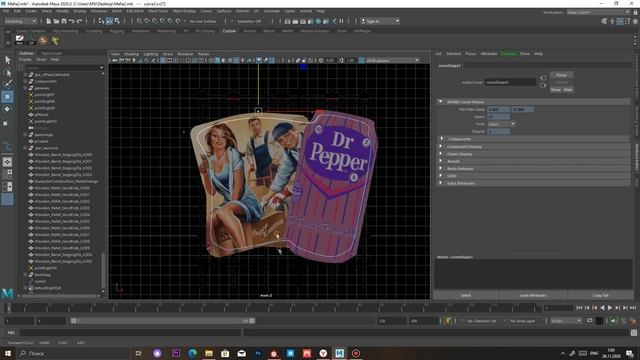Switch to the Rigging shelf tab

[x=117, y=31]
